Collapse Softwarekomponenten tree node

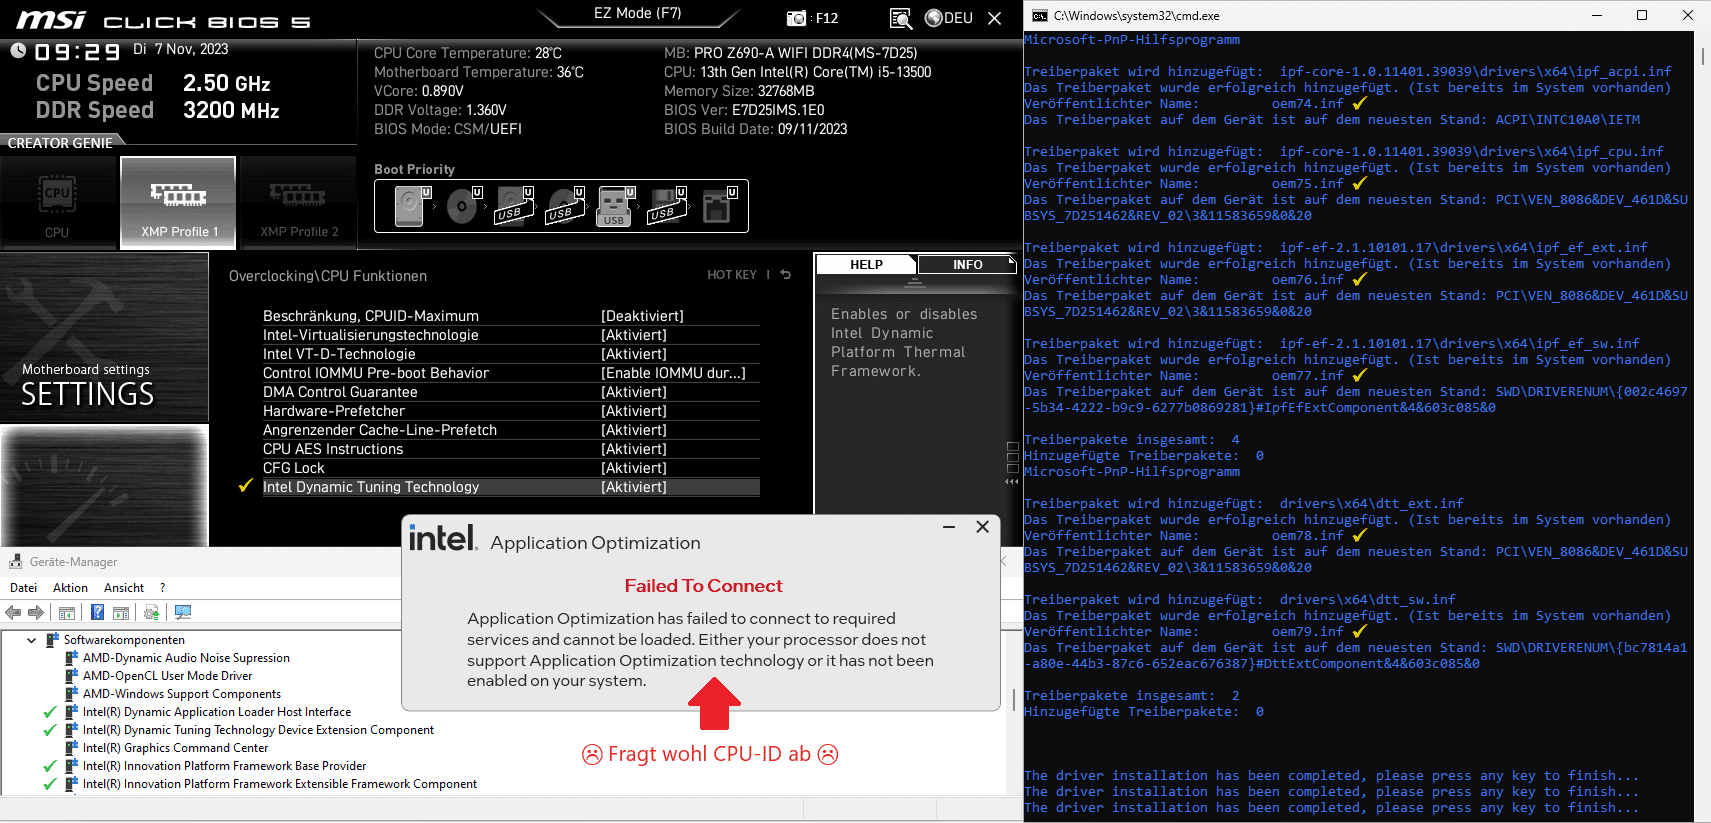click(31, 640)
